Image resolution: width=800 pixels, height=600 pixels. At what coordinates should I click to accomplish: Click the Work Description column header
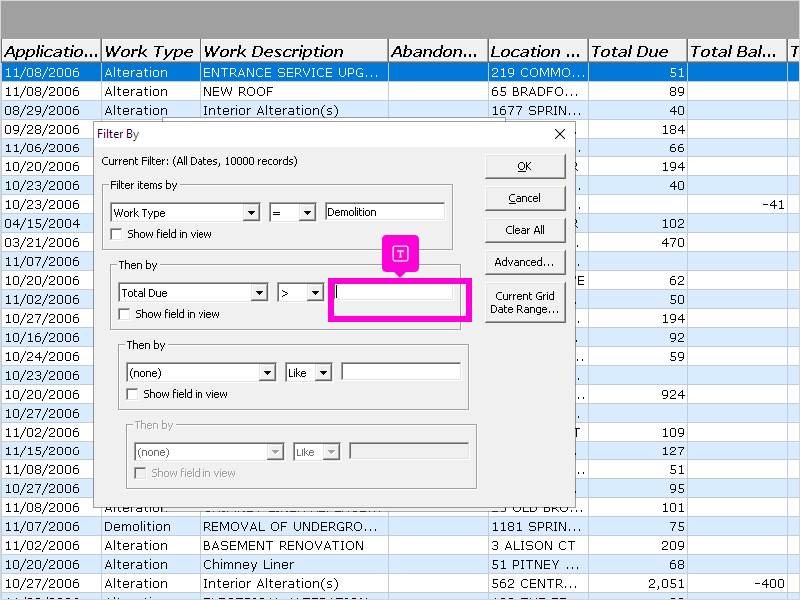(x=294, y=51)
